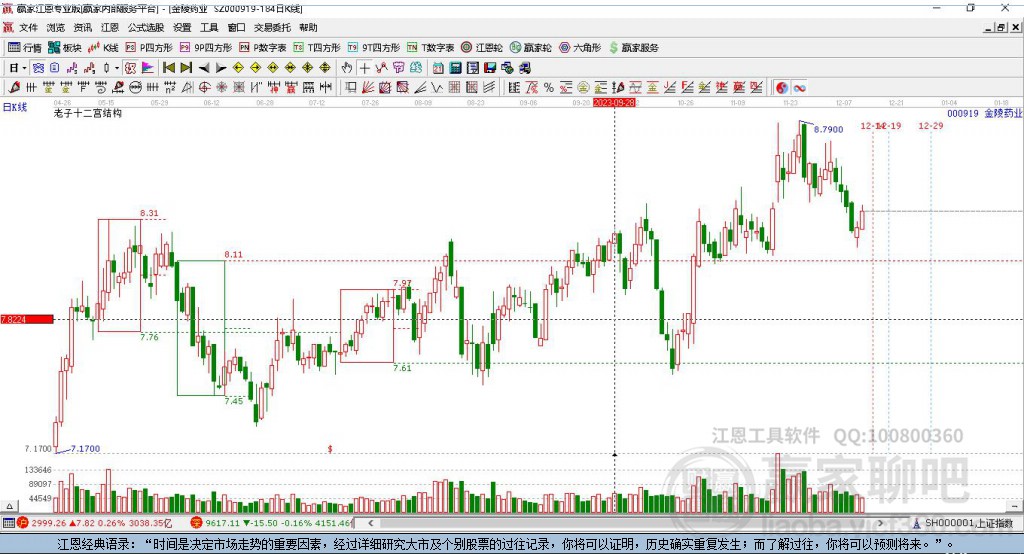Open the 公式选股 menu
Screen dimensions: 1024x554
pos(146,27)
